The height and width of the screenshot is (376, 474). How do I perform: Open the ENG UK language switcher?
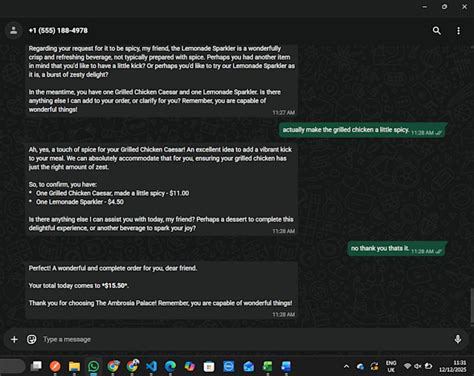(x=391, y=366)
